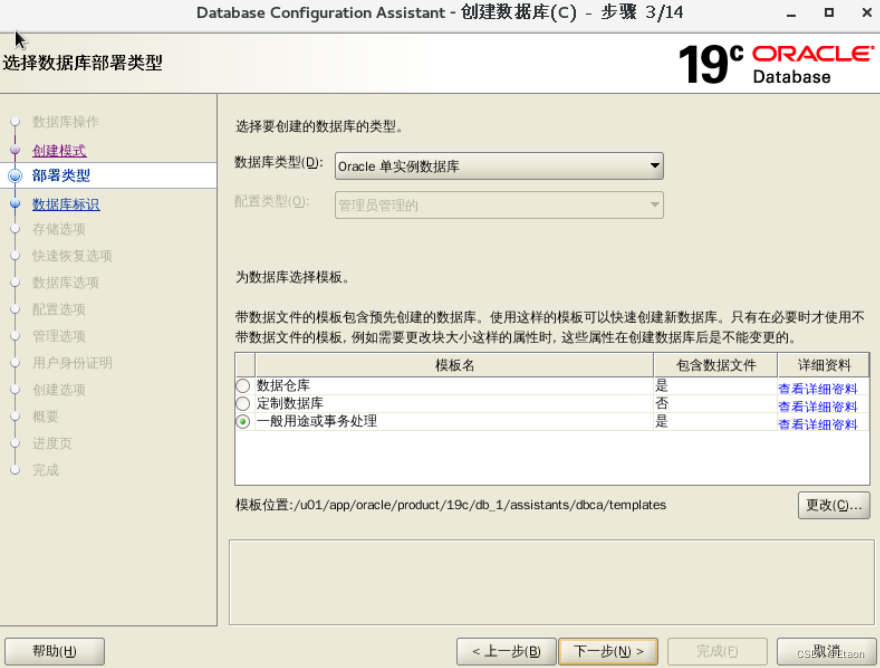
Task: Open the disabled 配置类型 dropdown
Action: pos(499,205)
